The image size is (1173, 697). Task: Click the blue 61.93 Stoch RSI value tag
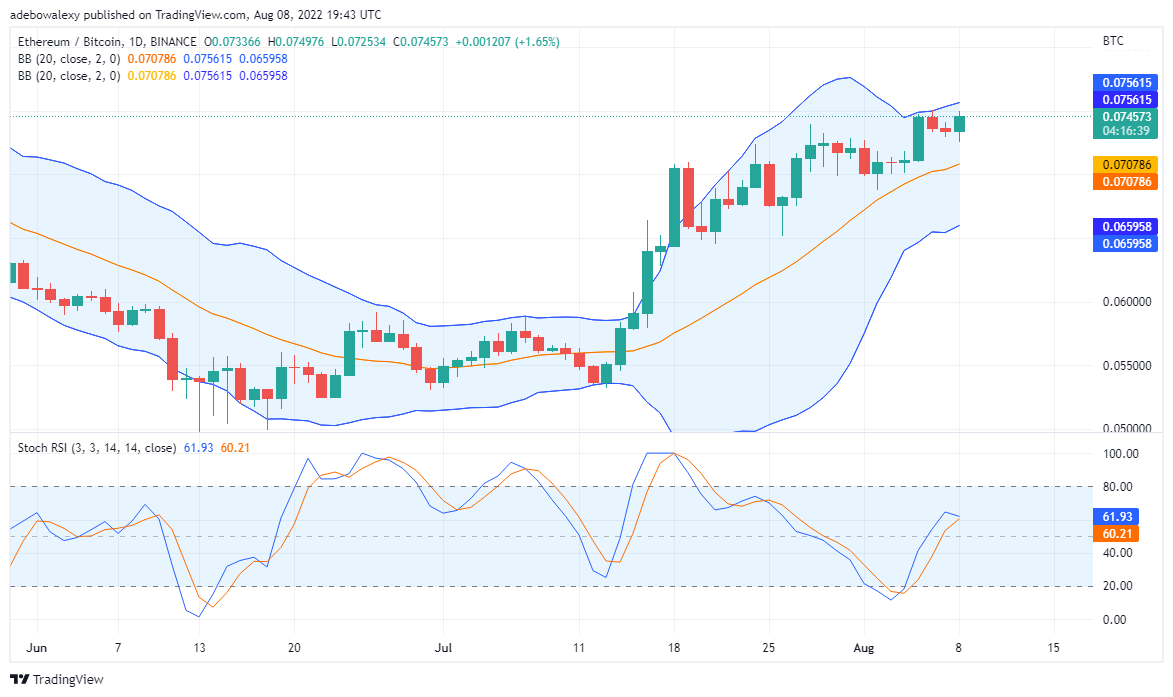pos(1116,517)
